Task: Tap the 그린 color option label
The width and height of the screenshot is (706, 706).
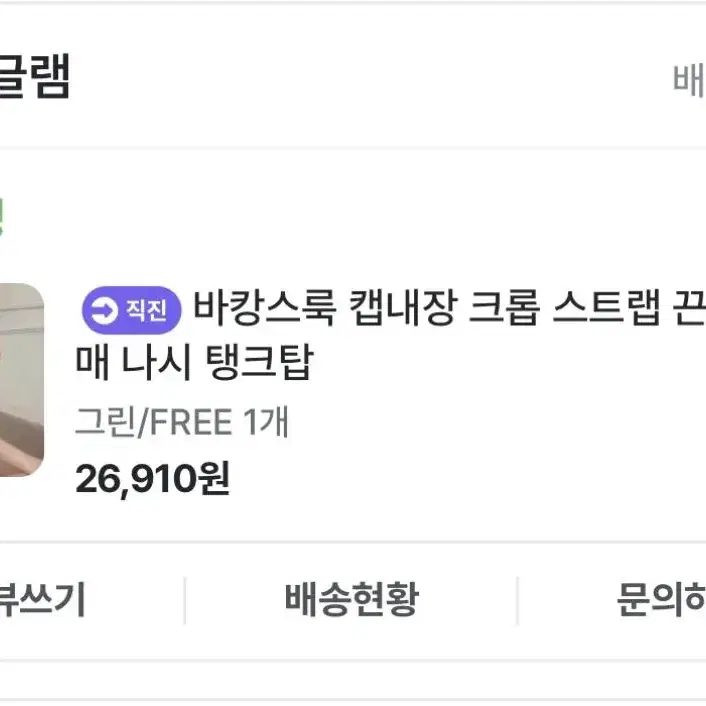Action: [105, 422]
